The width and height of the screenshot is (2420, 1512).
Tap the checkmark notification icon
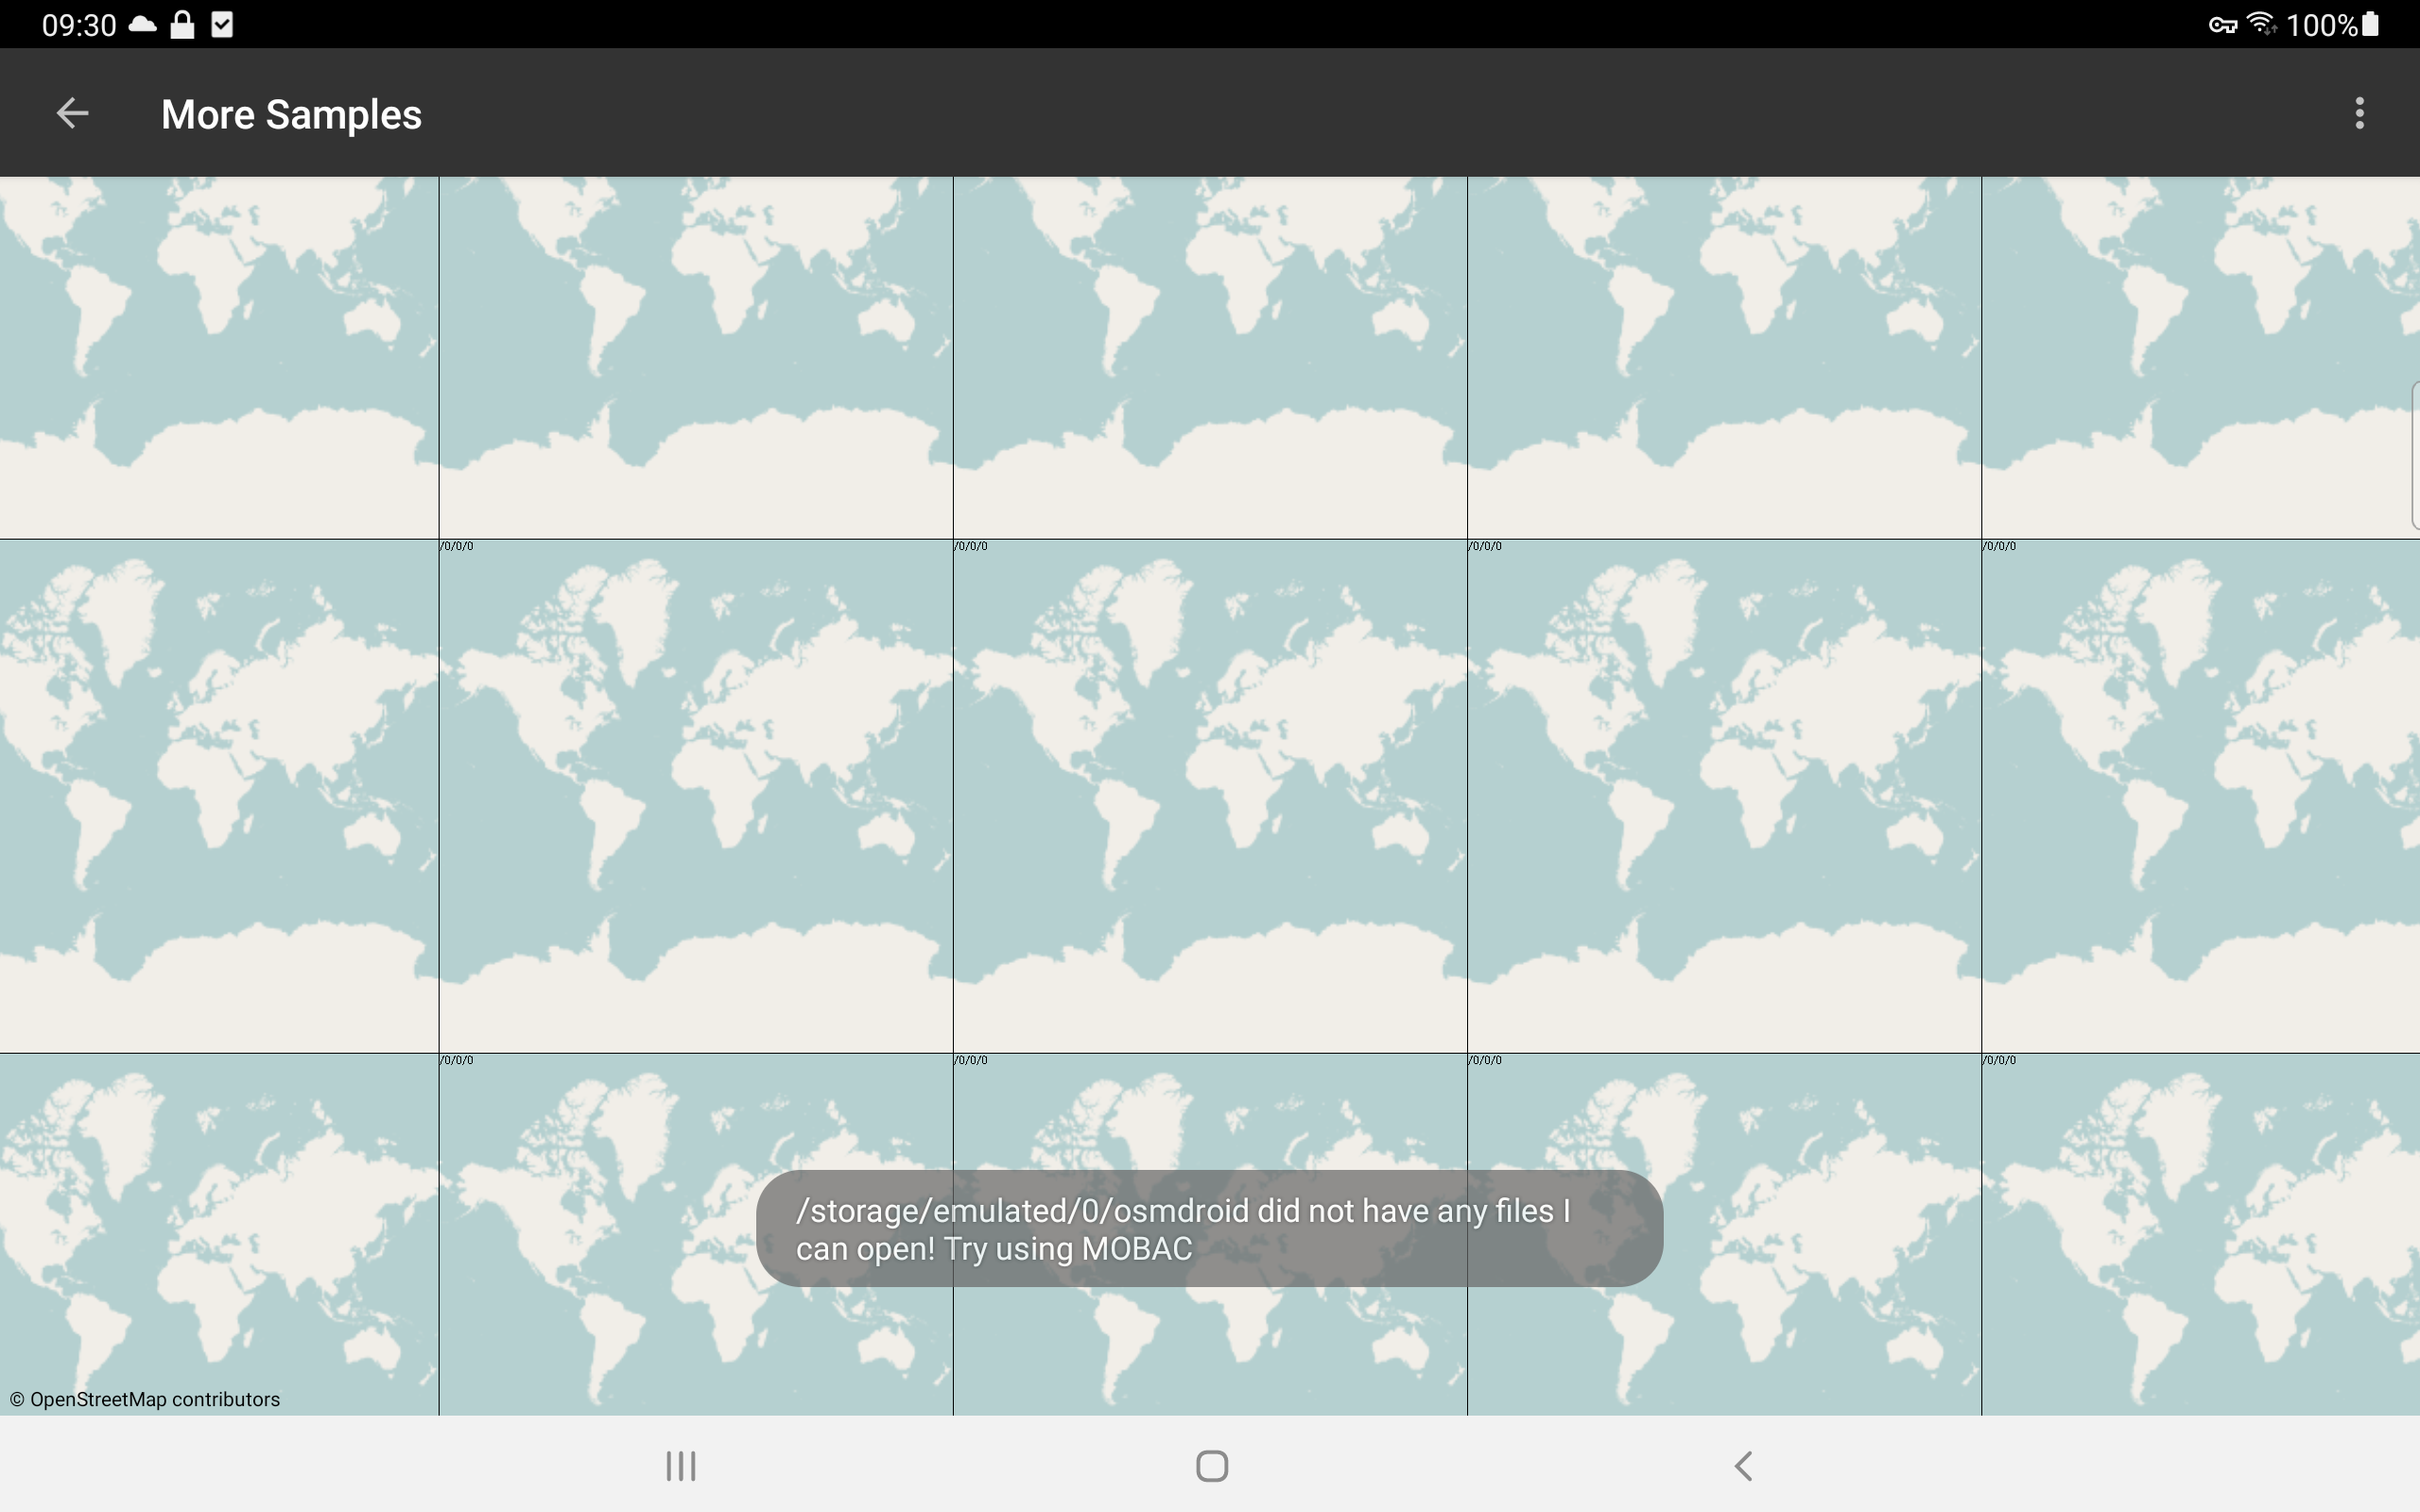point(221,24)
